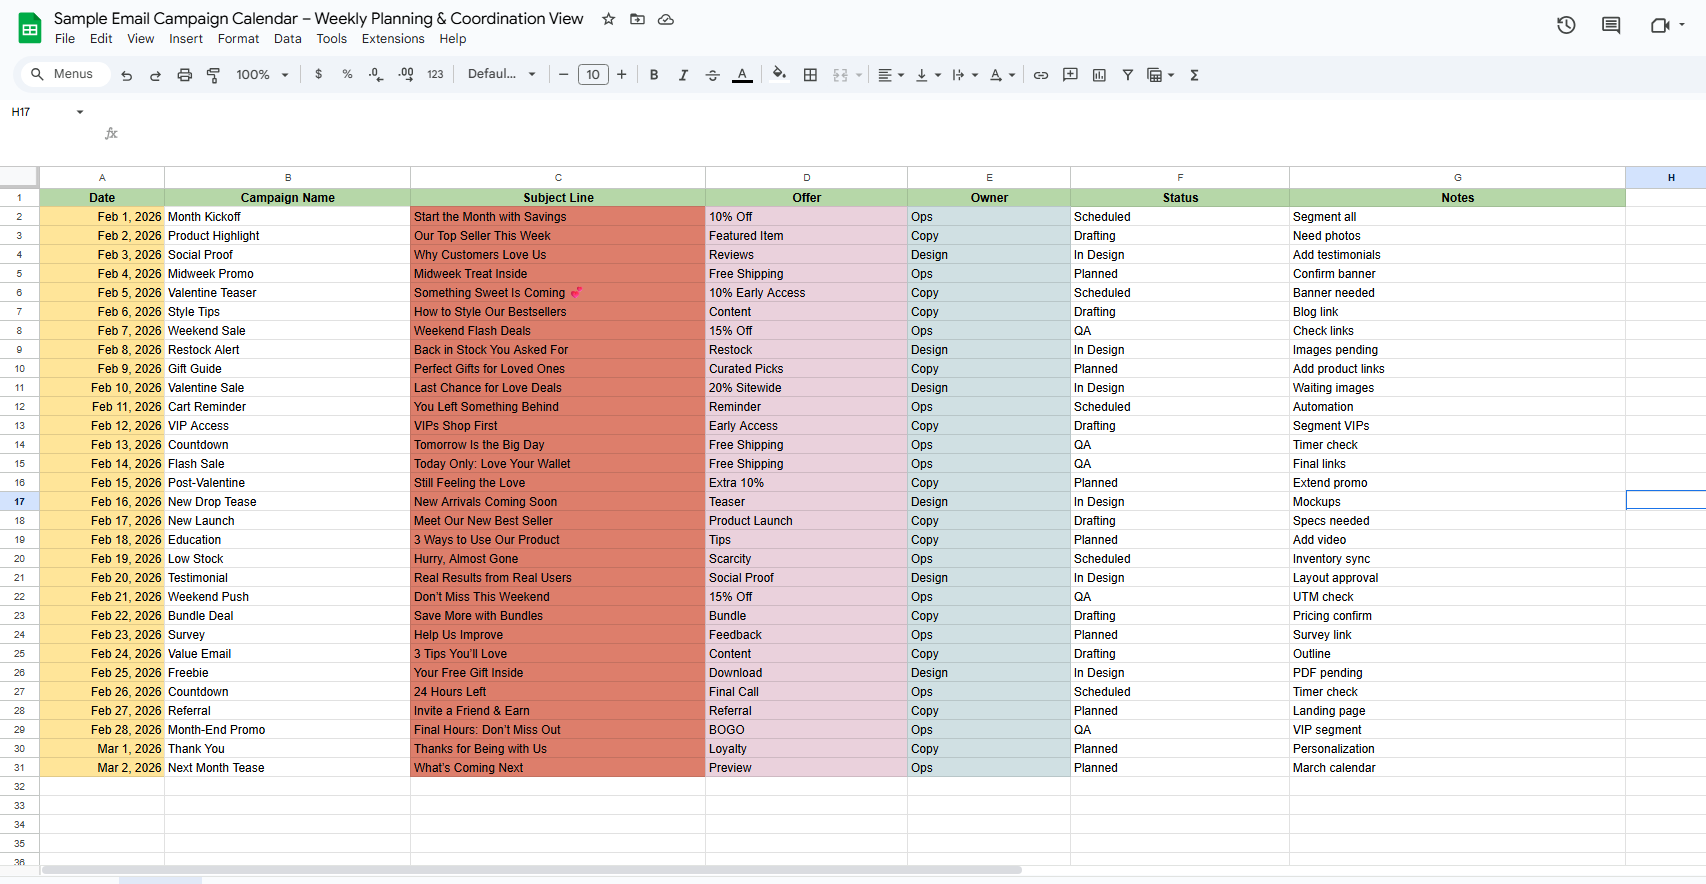Star this spreadsheet document

click(x=608, y=19)
